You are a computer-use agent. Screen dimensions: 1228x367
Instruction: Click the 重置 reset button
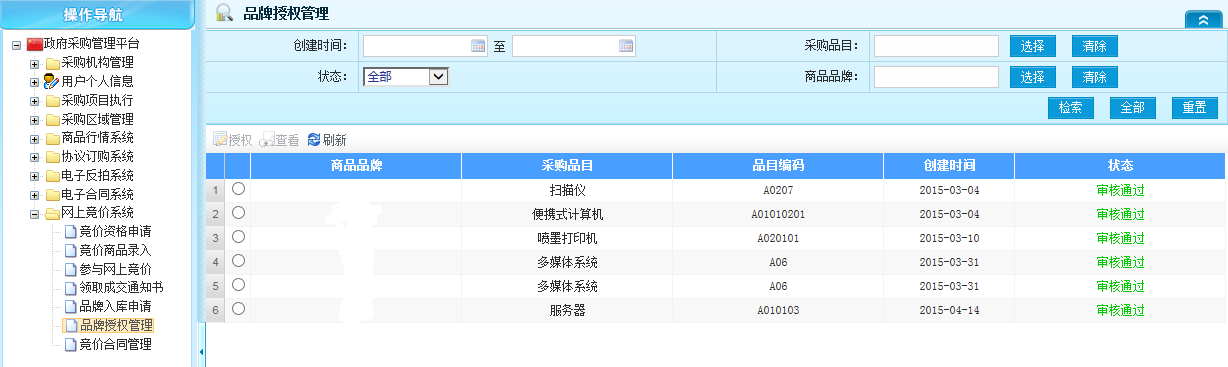pyautogui.click(x=1195, y=108)
